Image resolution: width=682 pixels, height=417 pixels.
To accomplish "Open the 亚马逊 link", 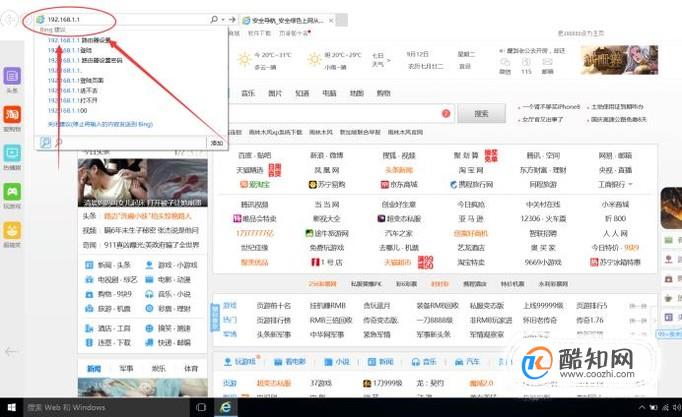I will (x=471, y=219).
